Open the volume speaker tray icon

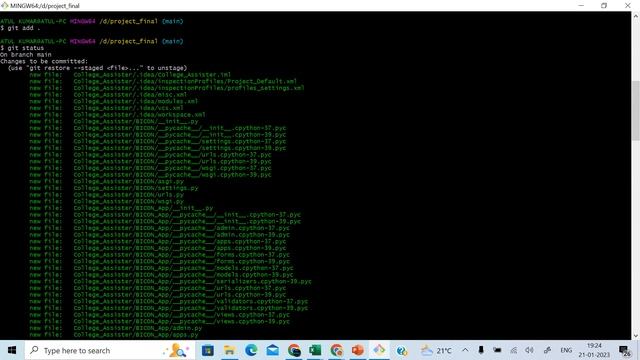coord(529,350)
